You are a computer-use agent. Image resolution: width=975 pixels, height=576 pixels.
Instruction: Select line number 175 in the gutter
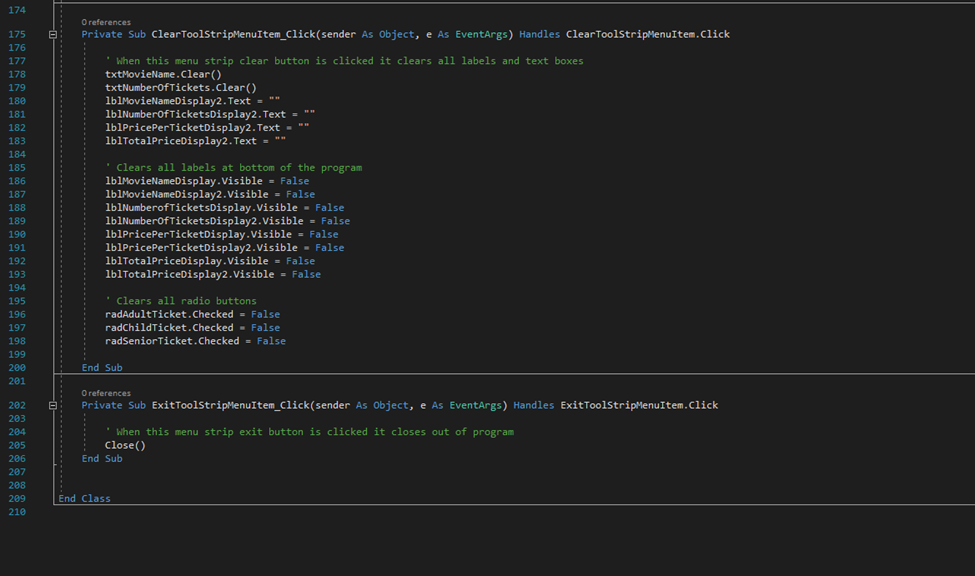tap(17, 33)
